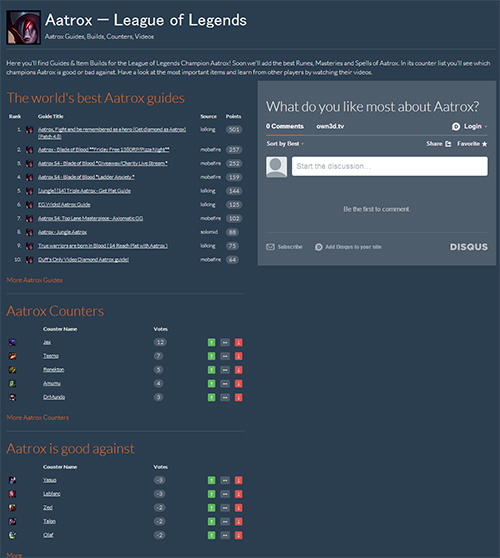The width and height of the screenshot is (500, 558).
Task: Click the Yasuo champion icon
Action: [x=12, y=480]
